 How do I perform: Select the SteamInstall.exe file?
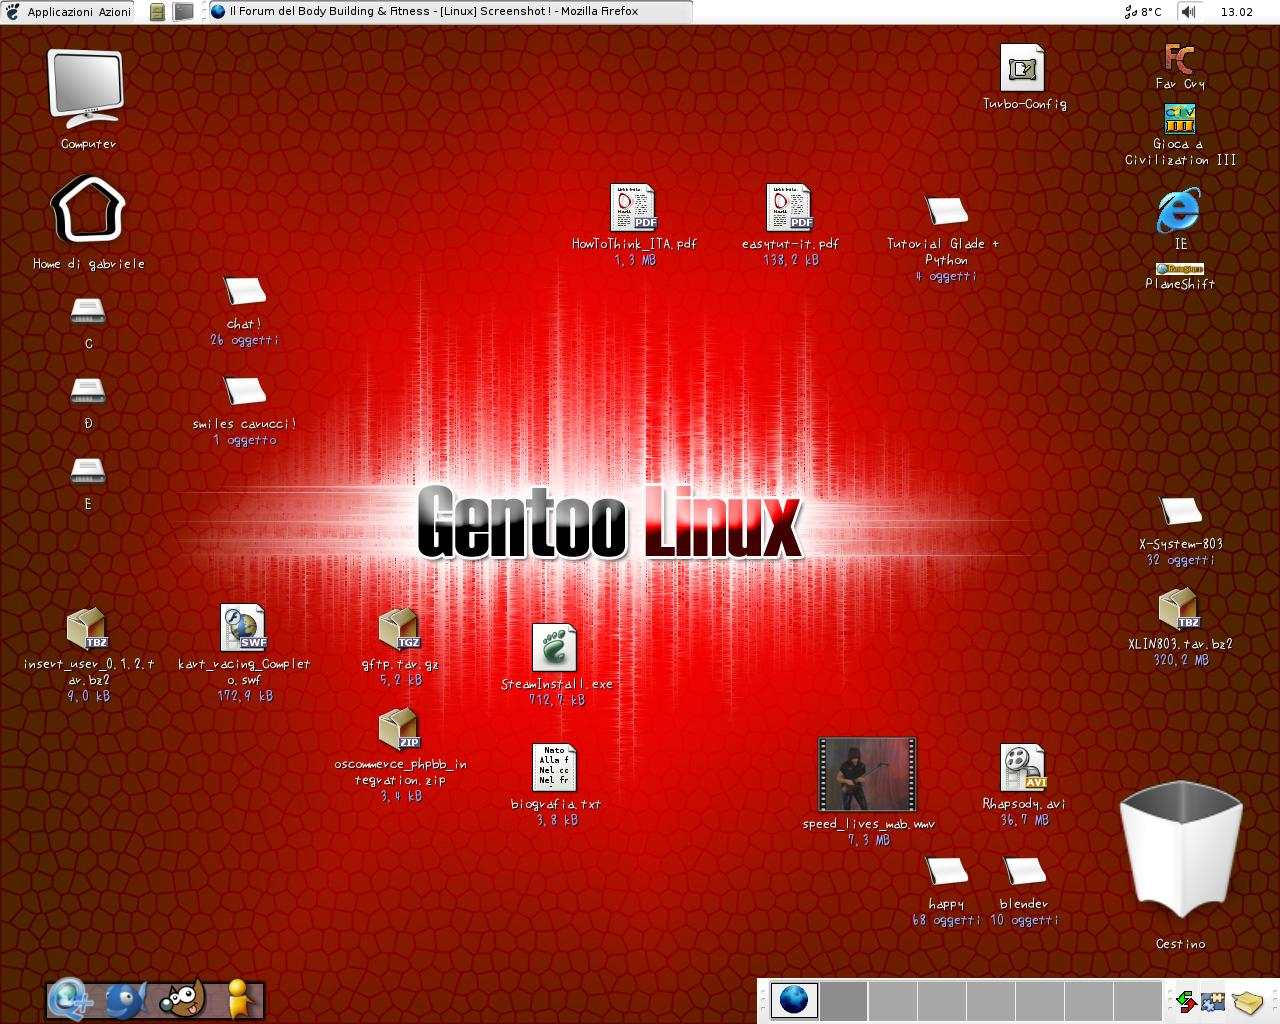[x=555, y=648]
